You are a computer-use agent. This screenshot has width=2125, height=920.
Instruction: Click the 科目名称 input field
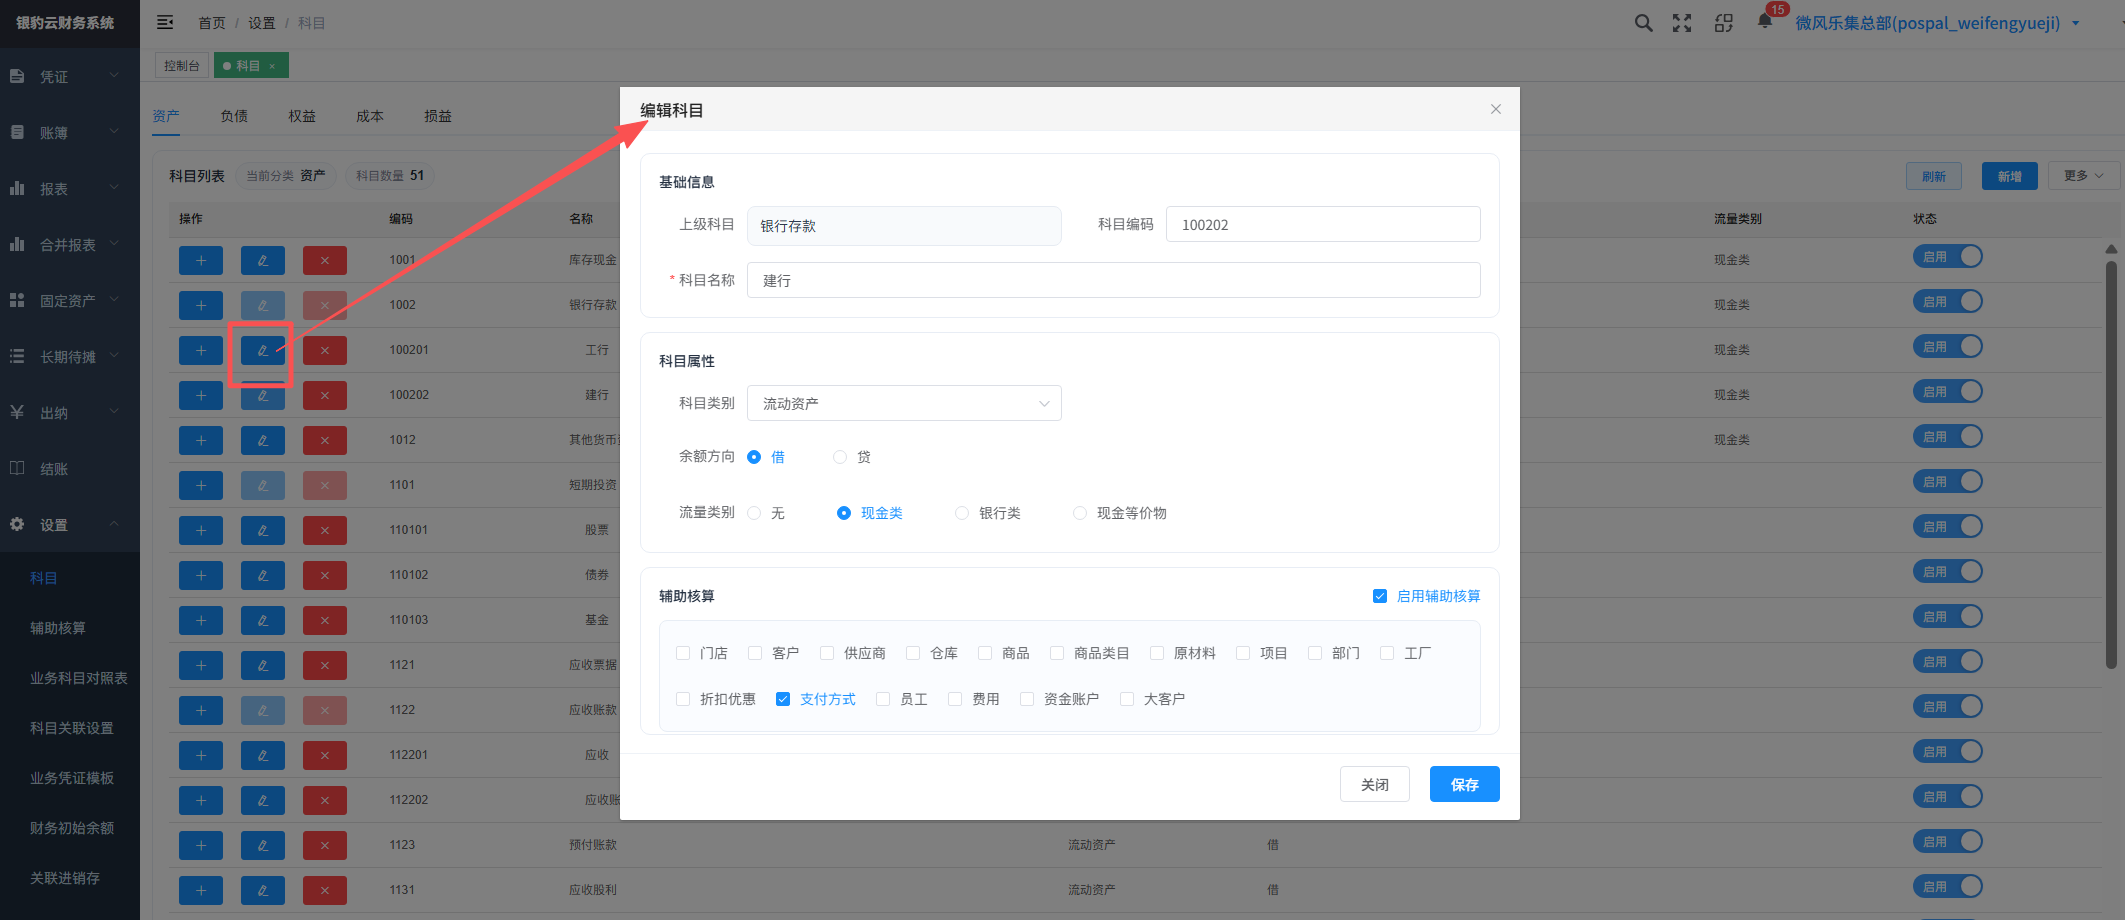pyautogui.click(x=1114, y=280)
